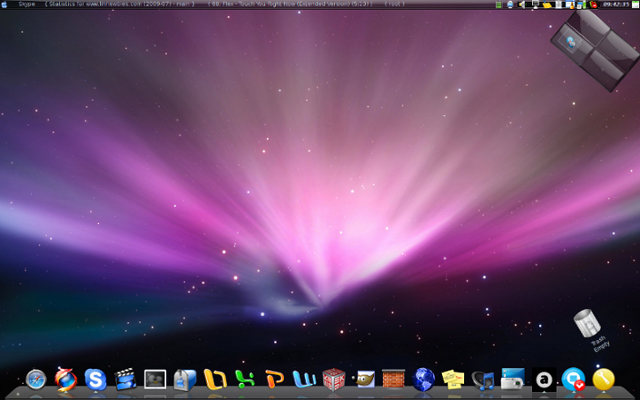Launch GIMP from the dock
The image size is (640, 400).
364,379
